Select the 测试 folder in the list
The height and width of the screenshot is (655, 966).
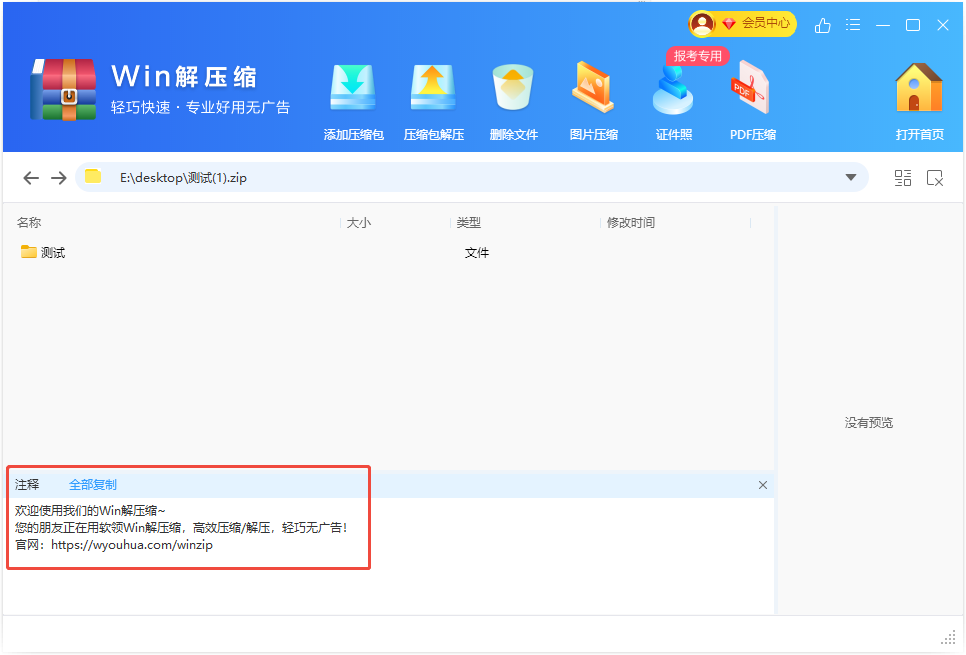click(53, 253)
